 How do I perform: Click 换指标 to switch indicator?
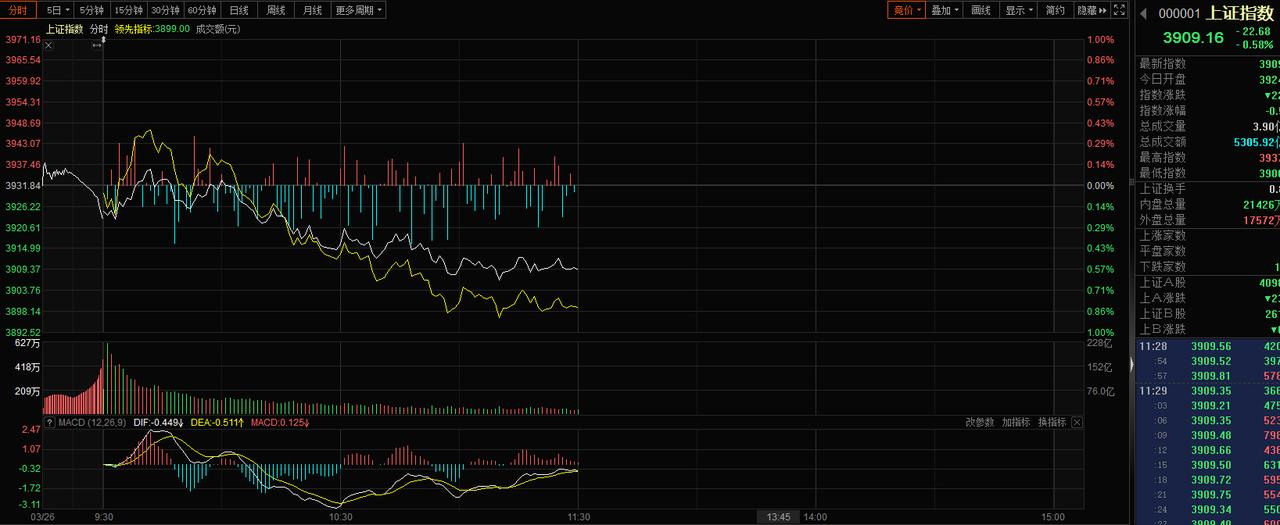tap(1052, 422)
